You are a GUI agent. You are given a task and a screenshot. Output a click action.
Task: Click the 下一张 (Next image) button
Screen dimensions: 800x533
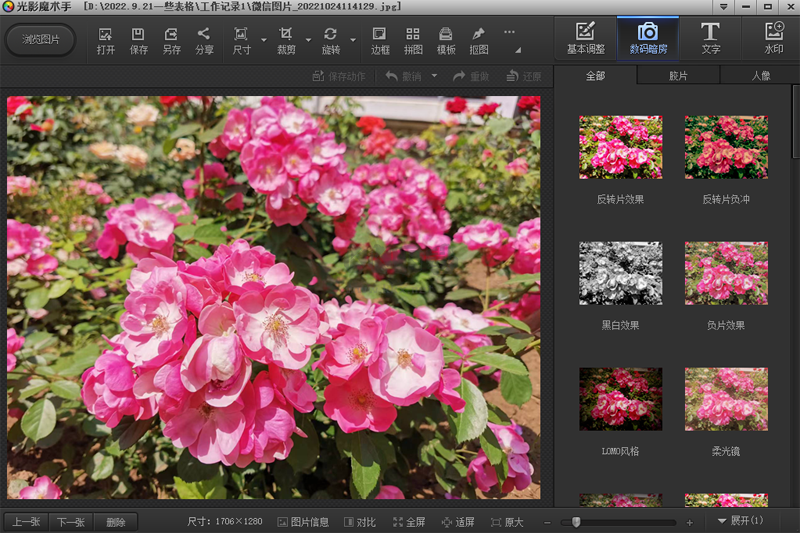point(71,522)
